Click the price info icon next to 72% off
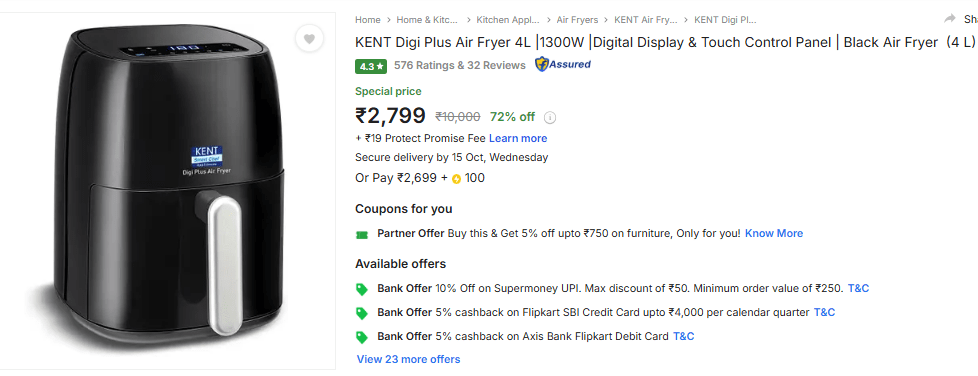 click(550, 117)
